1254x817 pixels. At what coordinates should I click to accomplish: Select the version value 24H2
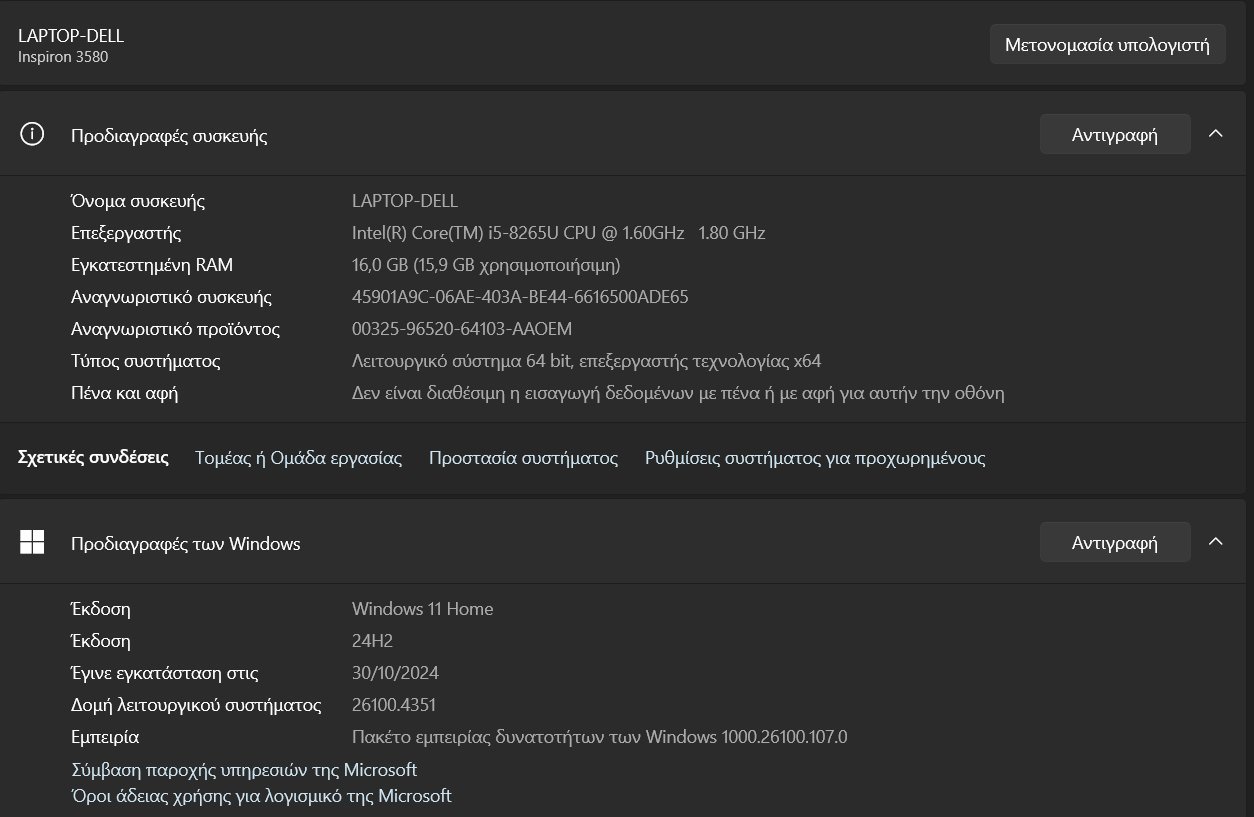click(x=375, y=641)
